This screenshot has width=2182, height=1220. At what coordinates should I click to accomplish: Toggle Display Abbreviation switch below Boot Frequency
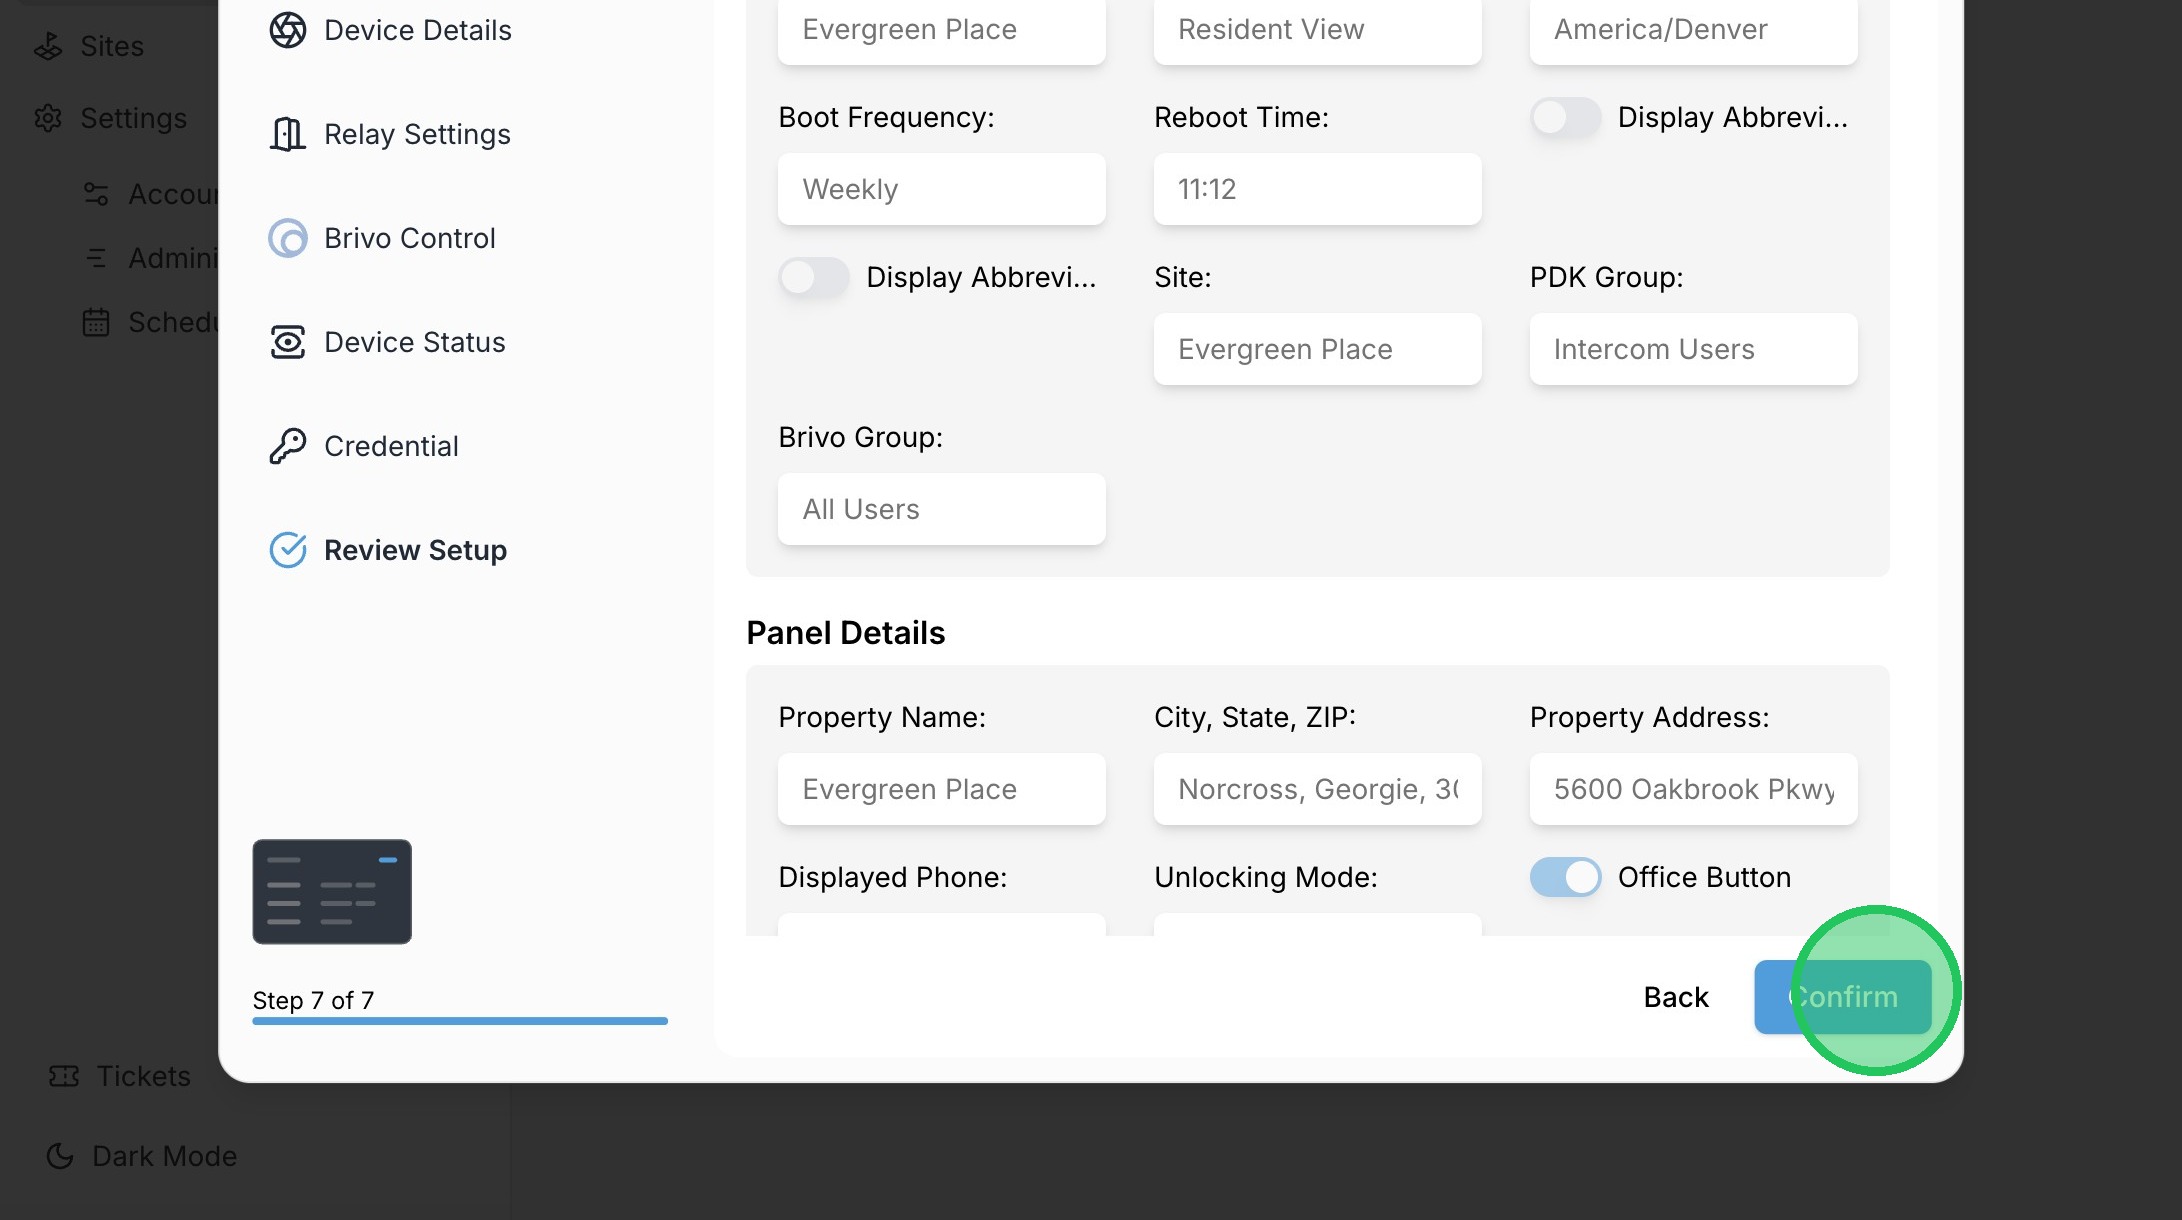coord(814,277)
